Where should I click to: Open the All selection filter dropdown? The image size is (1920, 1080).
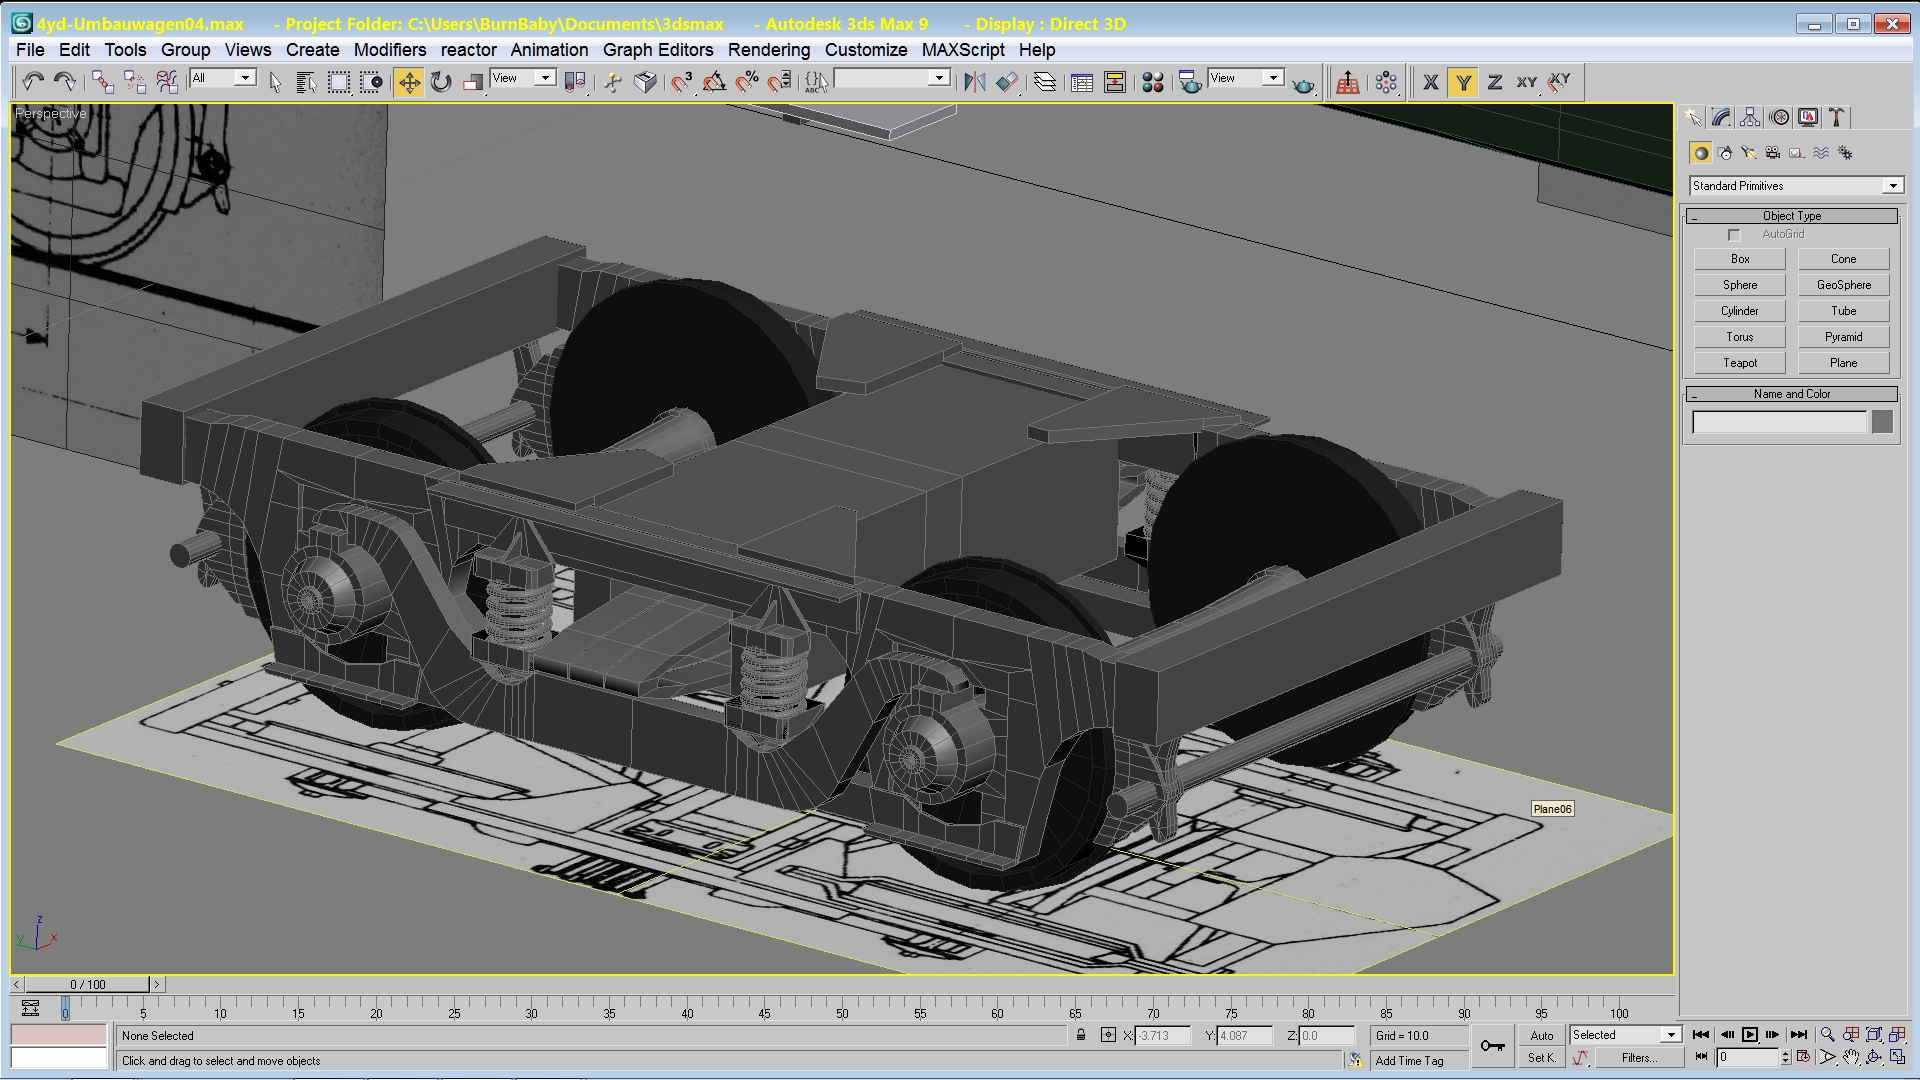pyautogui.click(x=245, y=78)
